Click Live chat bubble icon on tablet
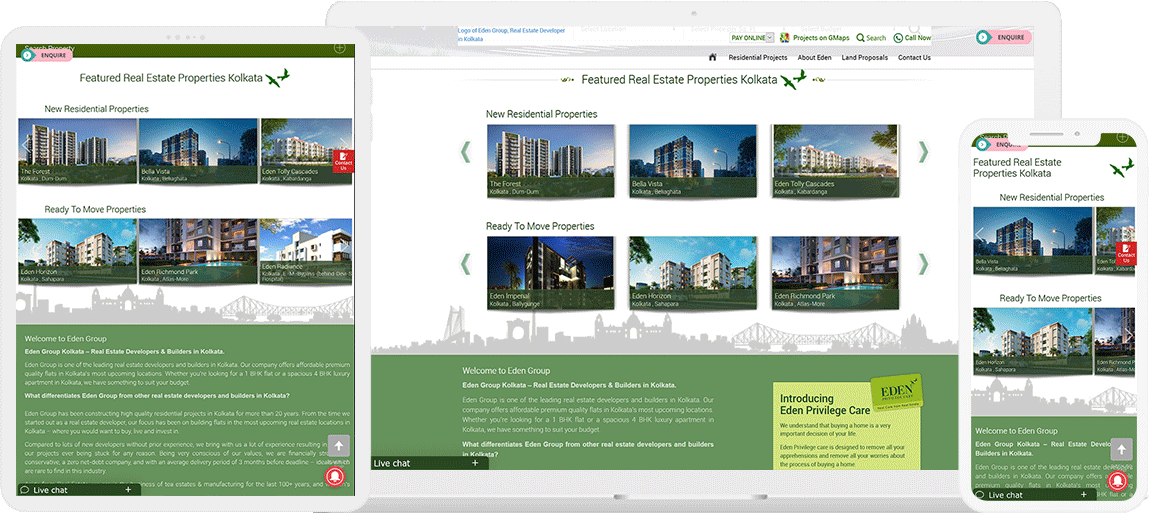1150x515 pixels. pyautogui.click(x=24, y=490)
